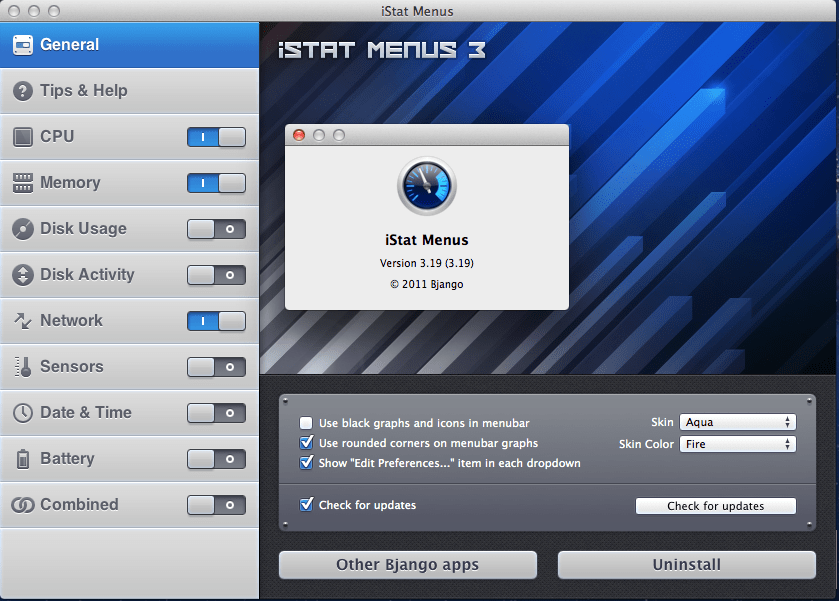This screenshot has height=601, width=839.
Task: Click the iStat Menus name in dialog
Action: click(426, 240)
